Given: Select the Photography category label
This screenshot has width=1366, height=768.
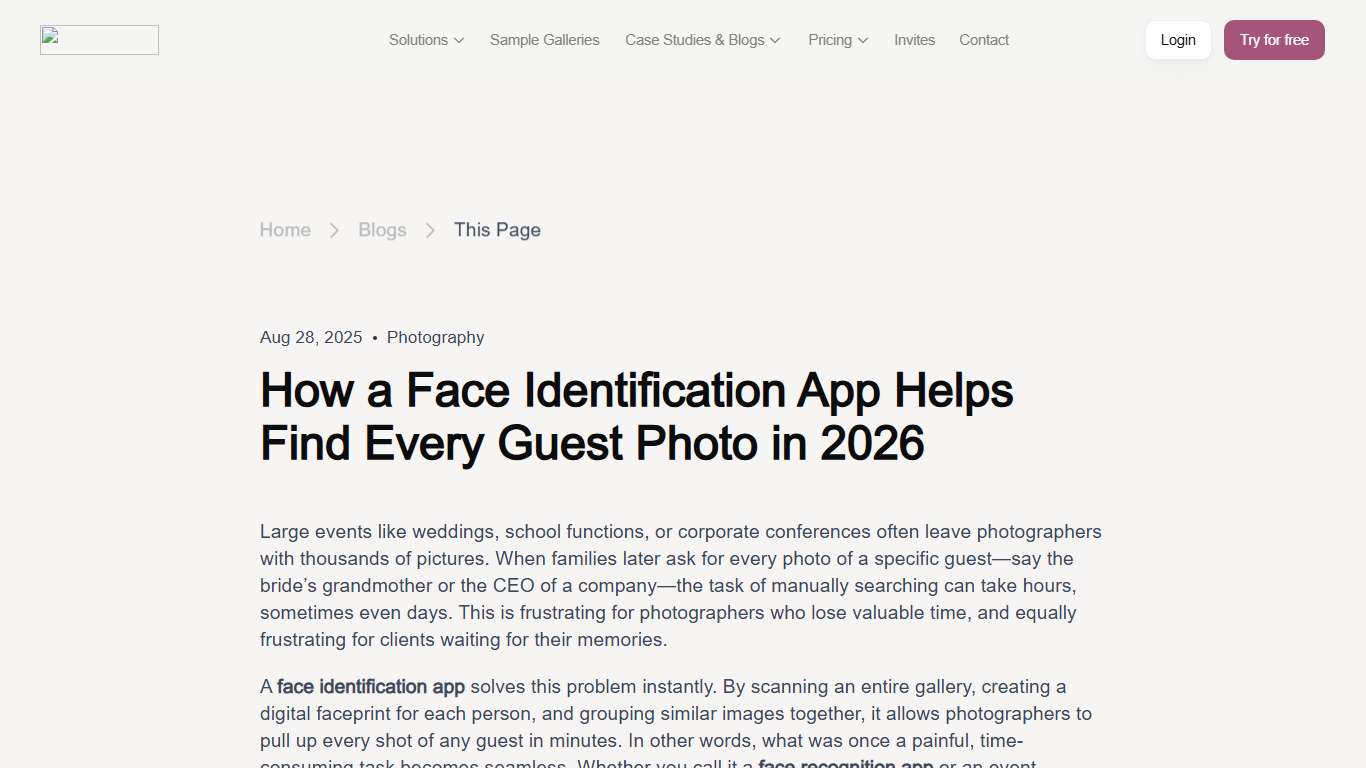Looking at the screenshot, I should [435, 337].
